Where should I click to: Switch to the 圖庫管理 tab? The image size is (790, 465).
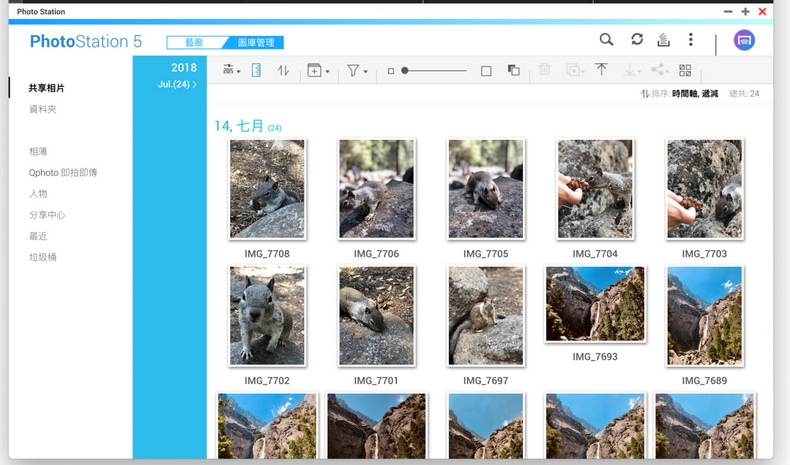[256, 43]
